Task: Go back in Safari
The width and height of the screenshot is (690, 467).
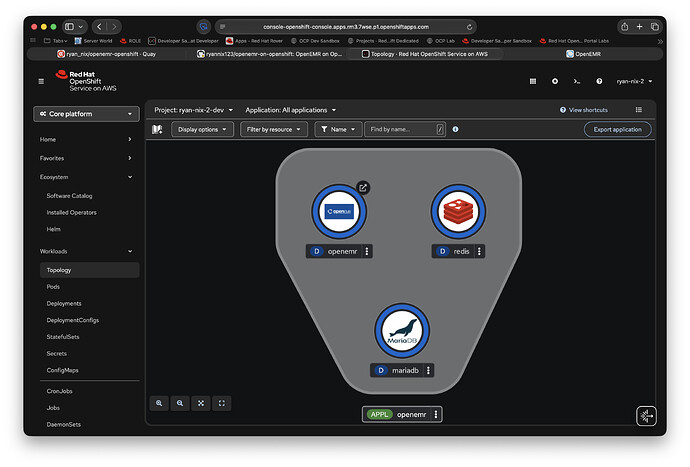Action: (99, 27)
